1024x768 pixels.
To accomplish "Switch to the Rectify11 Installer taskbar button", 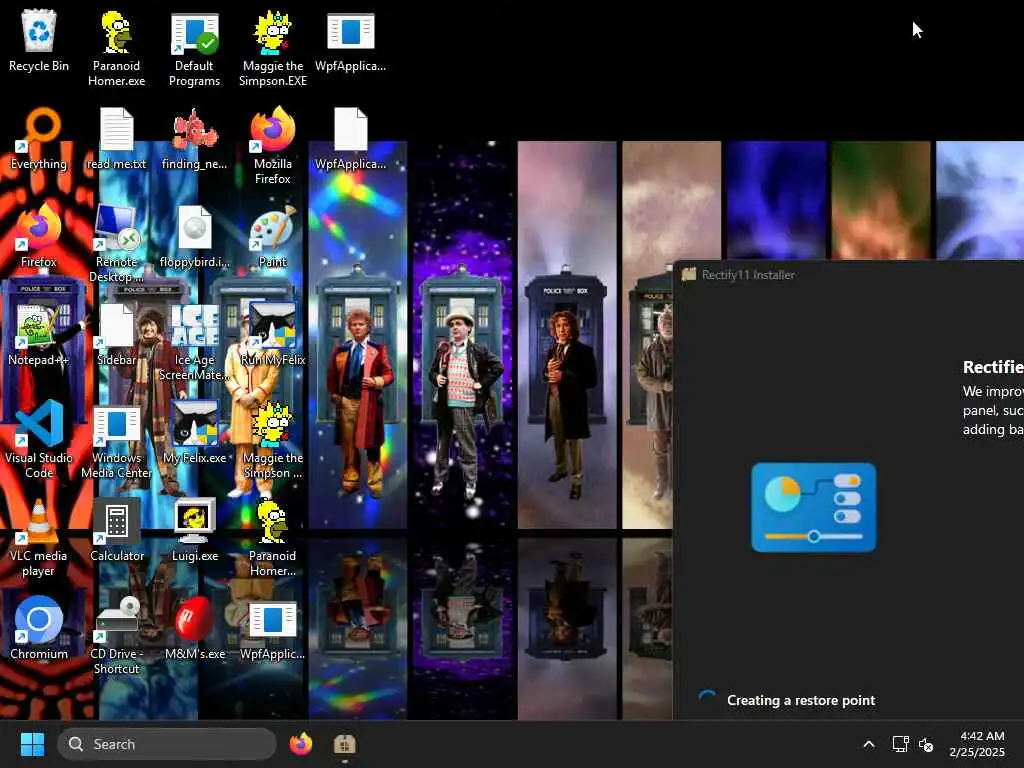I will coord(344,744).
